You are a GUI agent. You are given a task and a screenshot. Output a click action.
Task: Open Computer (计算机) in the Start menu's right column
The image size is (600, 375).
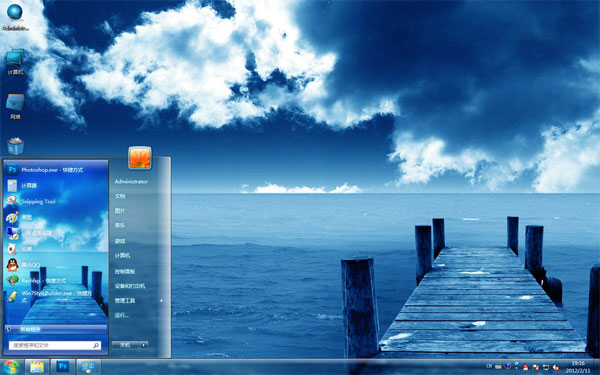pyautogui.click(x=122, y=256)
